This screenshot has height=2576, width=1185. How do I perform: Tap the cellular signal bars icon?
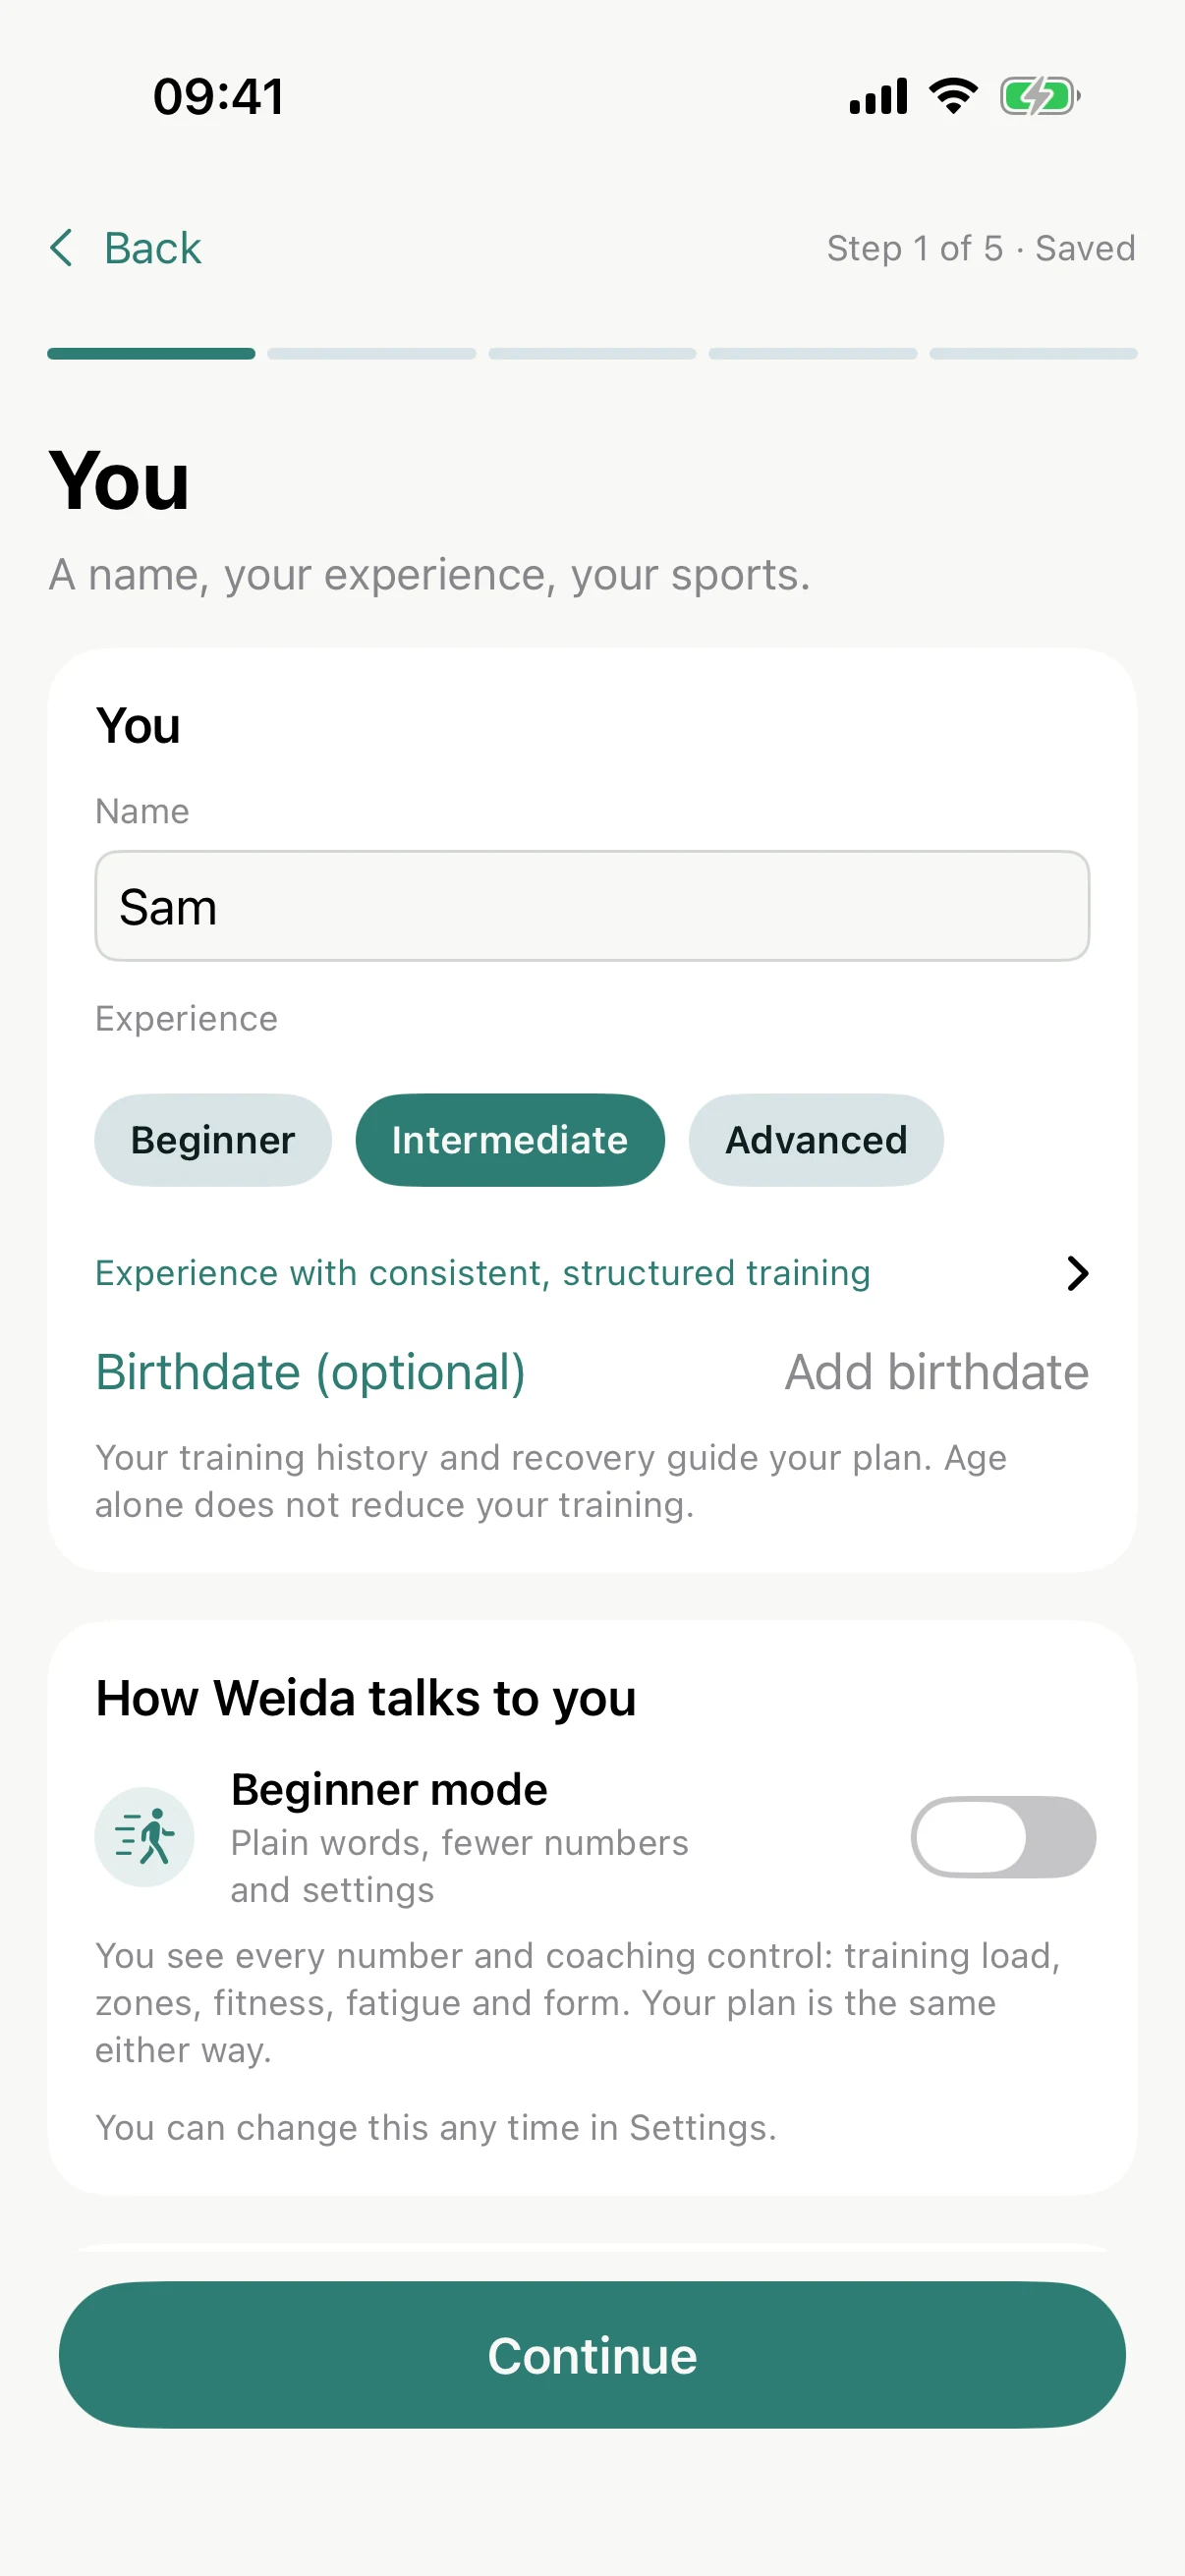(878, 96)
